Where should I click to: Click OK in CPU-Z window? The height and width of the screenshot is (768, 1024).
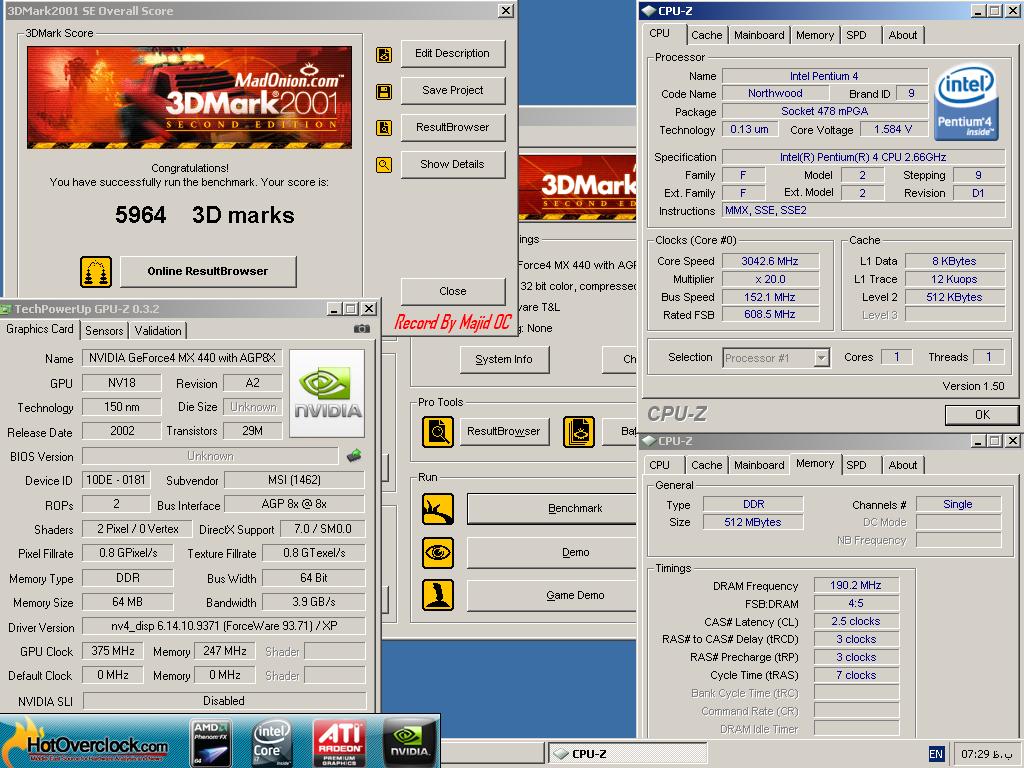click(x=982, y=415)
